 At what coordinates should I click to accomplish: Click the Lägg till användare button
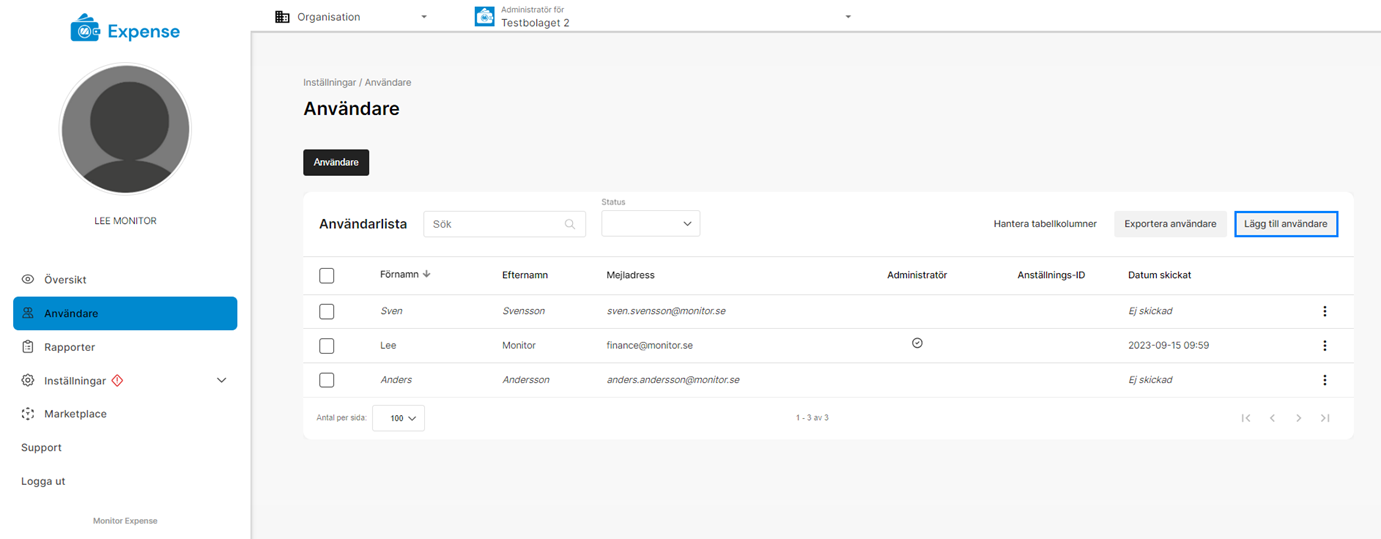(1285, 224)
